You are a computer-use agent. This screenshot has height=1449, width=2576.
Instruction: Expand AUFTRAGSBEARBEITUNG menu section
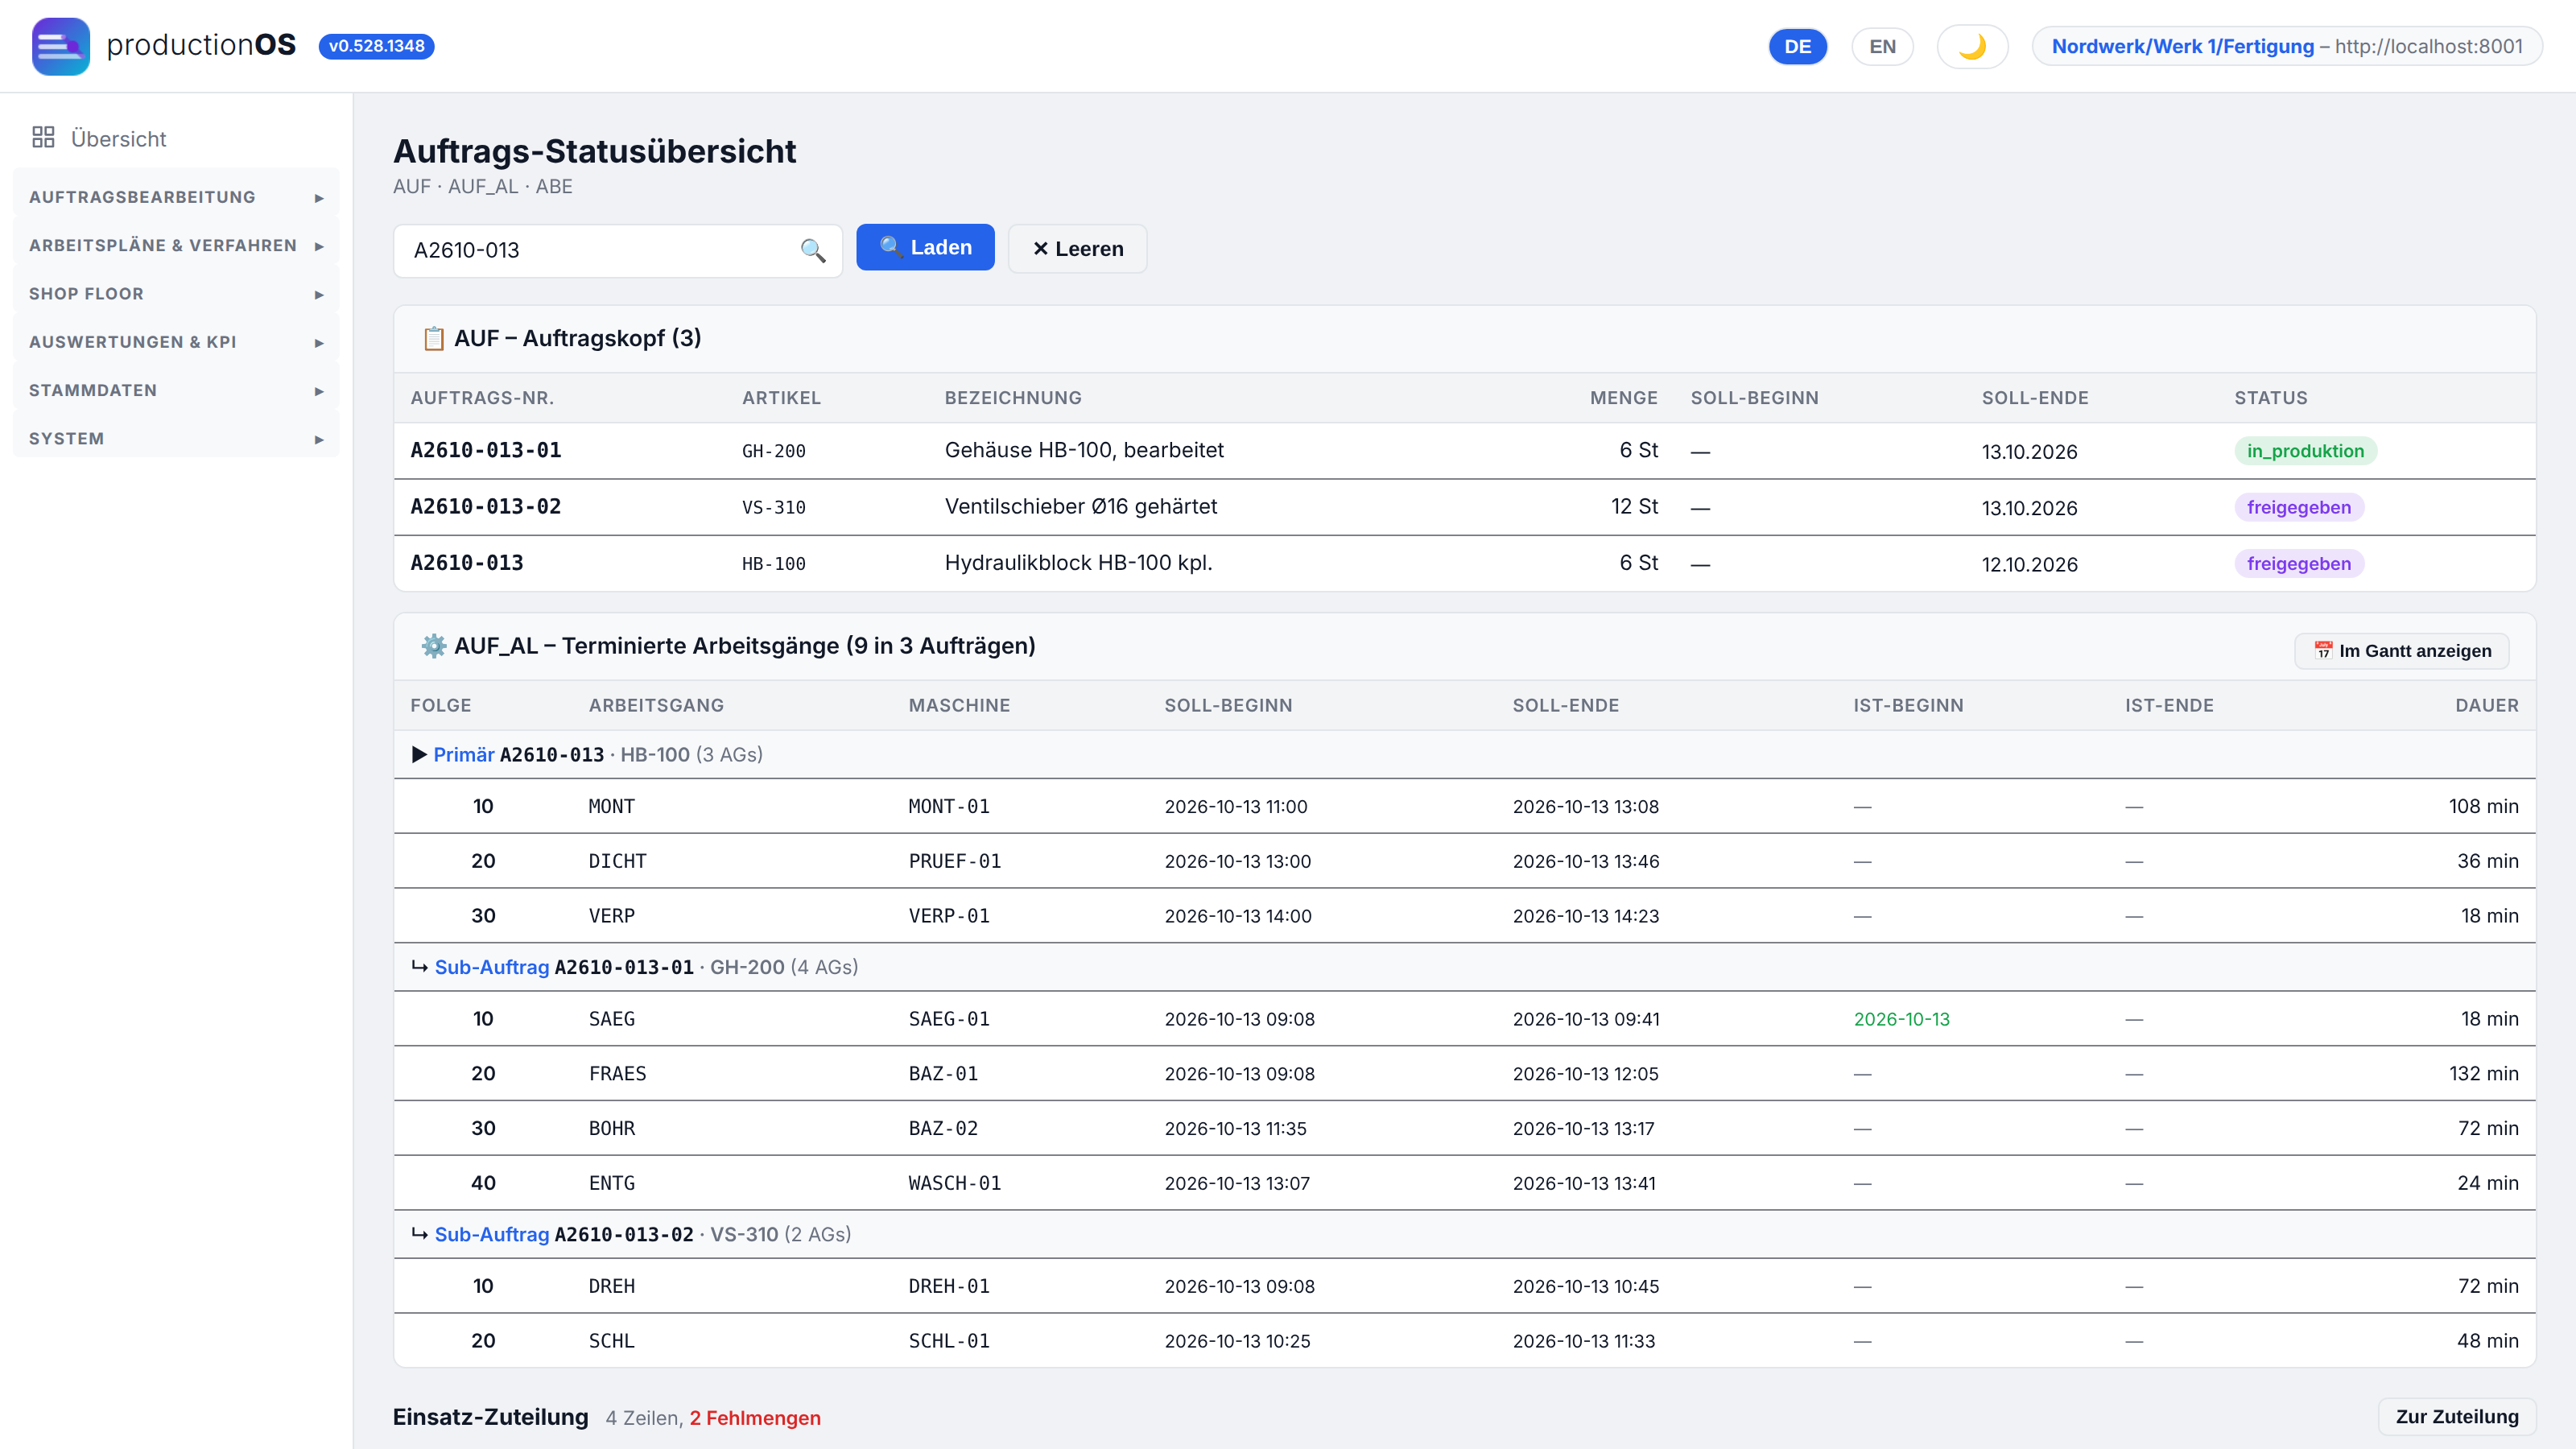[x=176, y=197]
